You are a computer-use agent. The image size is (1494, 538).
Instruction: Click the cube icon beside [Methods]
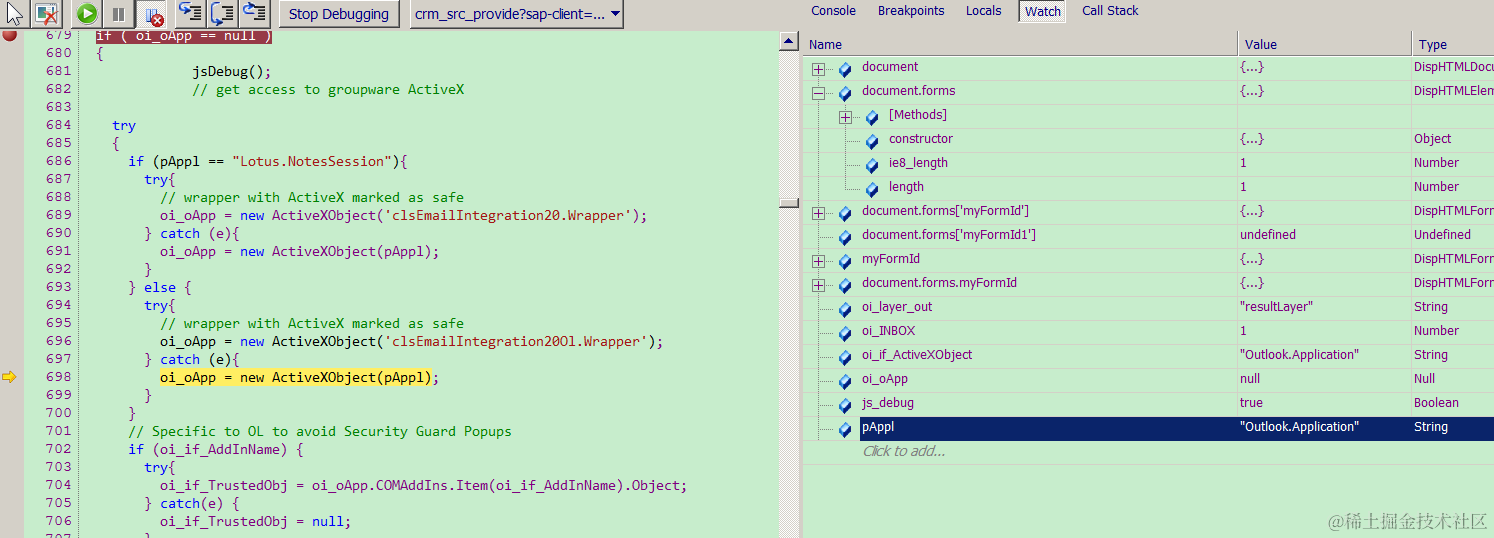[872, 117]
